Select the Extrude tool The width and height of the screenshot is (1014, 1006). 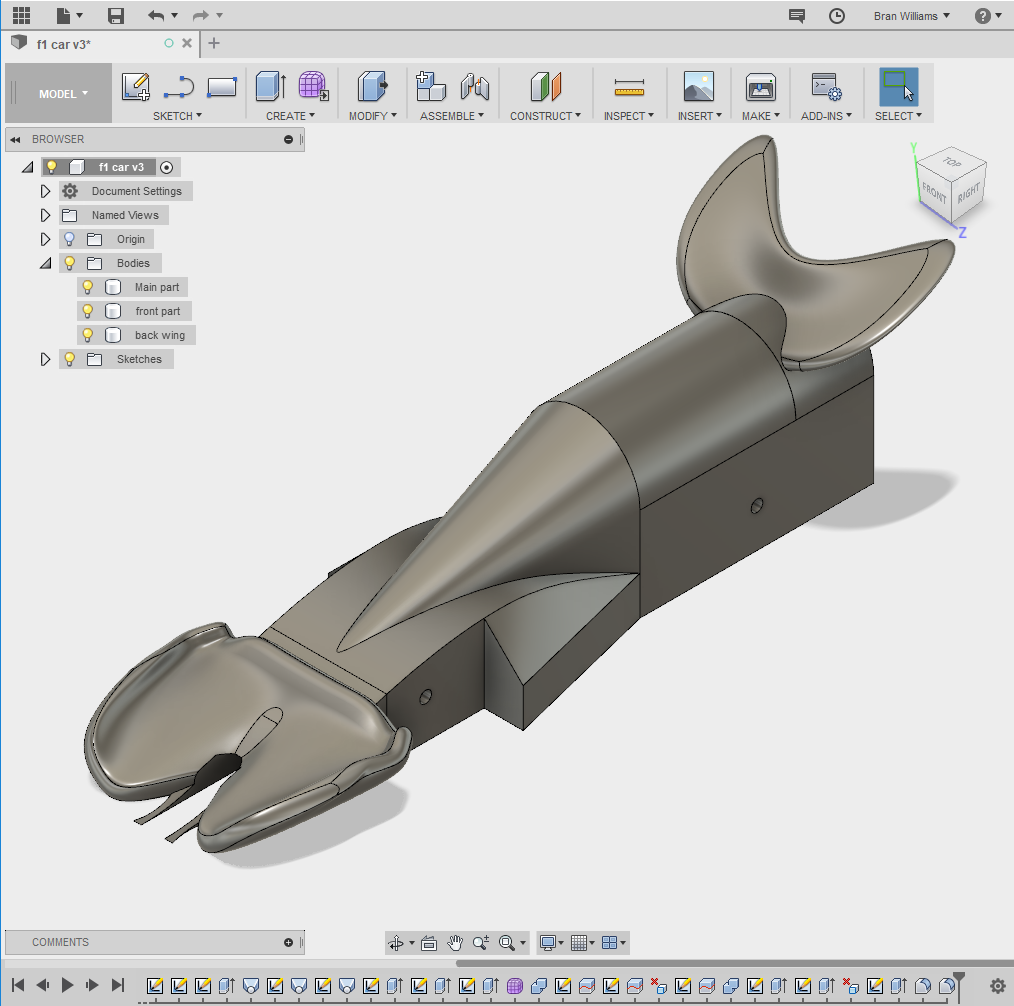coord(270,86)
